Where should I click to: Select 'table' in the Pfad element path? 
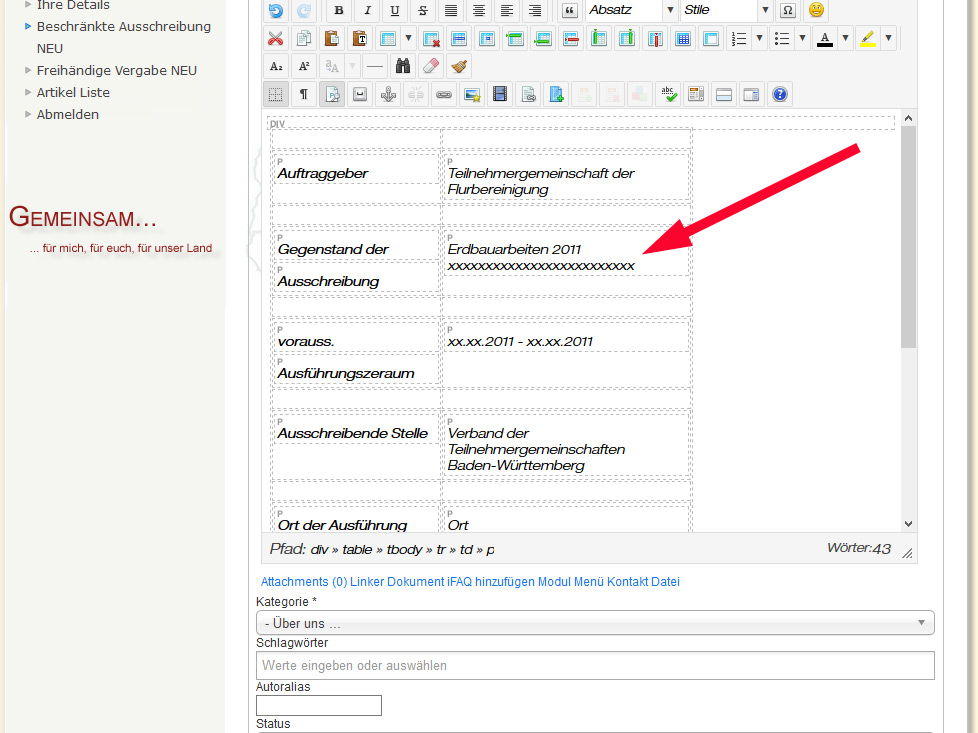click(x=357, y=550)
